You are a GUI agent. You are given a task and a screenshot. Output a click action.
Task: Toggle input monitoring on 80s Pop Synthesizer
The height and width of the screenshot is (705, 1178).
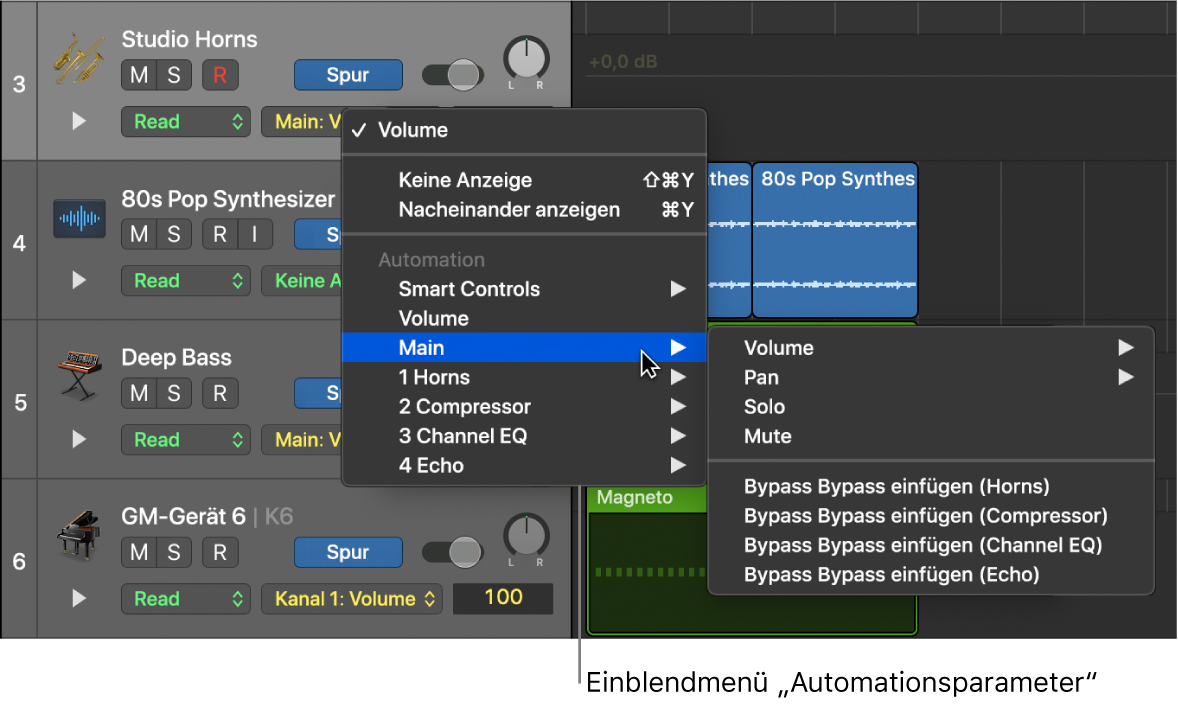tap(255, 234)
